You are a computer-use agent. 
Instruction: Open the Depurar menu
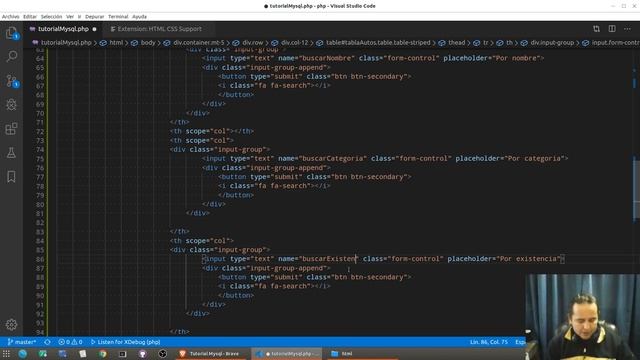coord(95,17)
